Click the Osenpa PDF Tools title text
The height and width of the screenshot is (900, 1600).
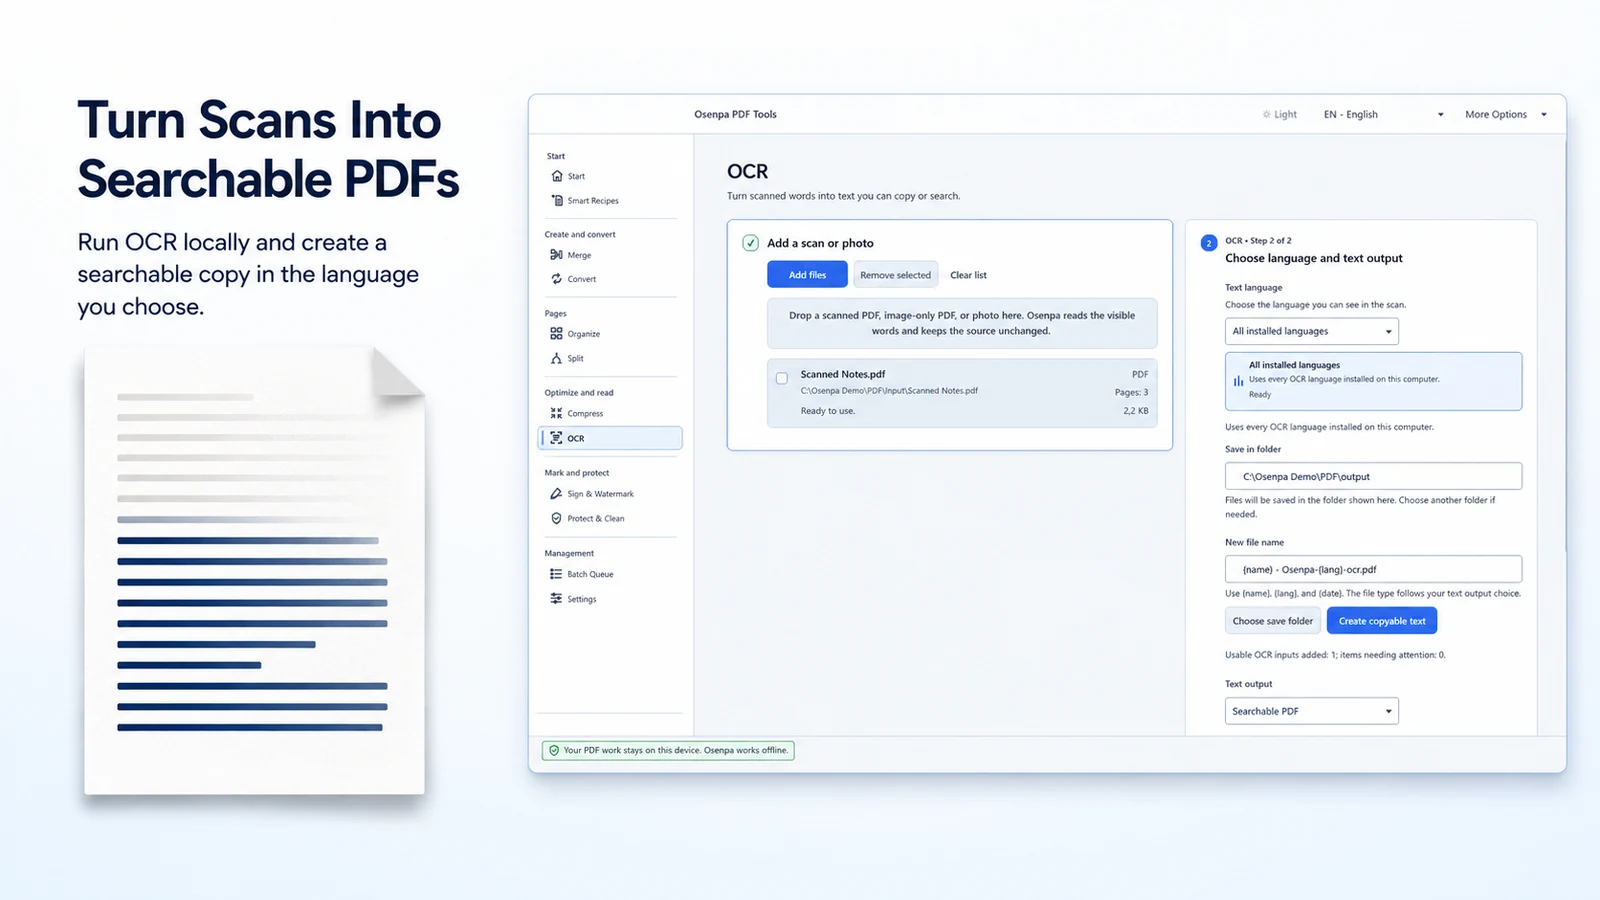point(735,114)
